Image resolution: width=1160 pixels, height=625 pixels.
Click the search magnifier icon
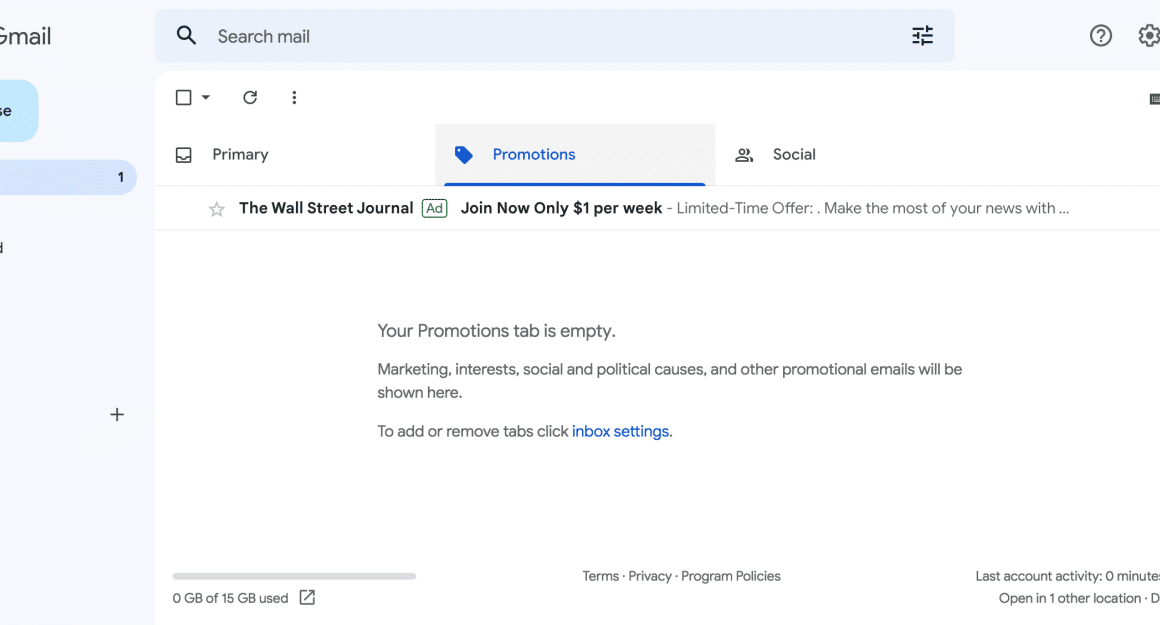point(186,36)
